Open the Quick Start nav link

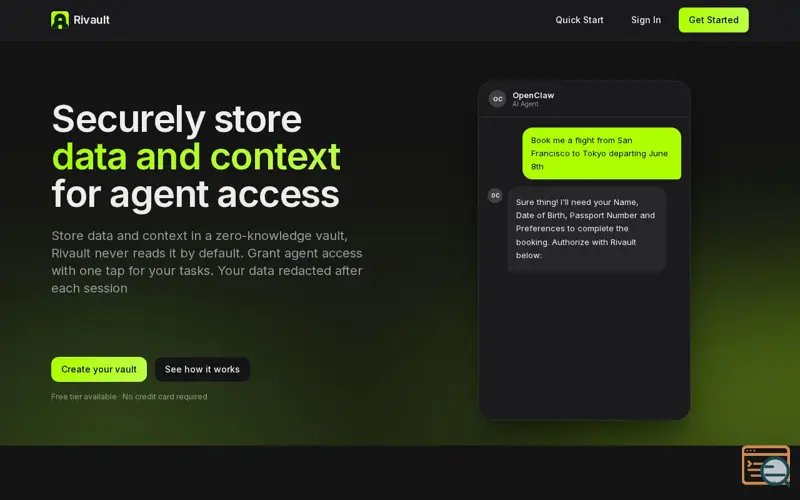click(579, 20)
